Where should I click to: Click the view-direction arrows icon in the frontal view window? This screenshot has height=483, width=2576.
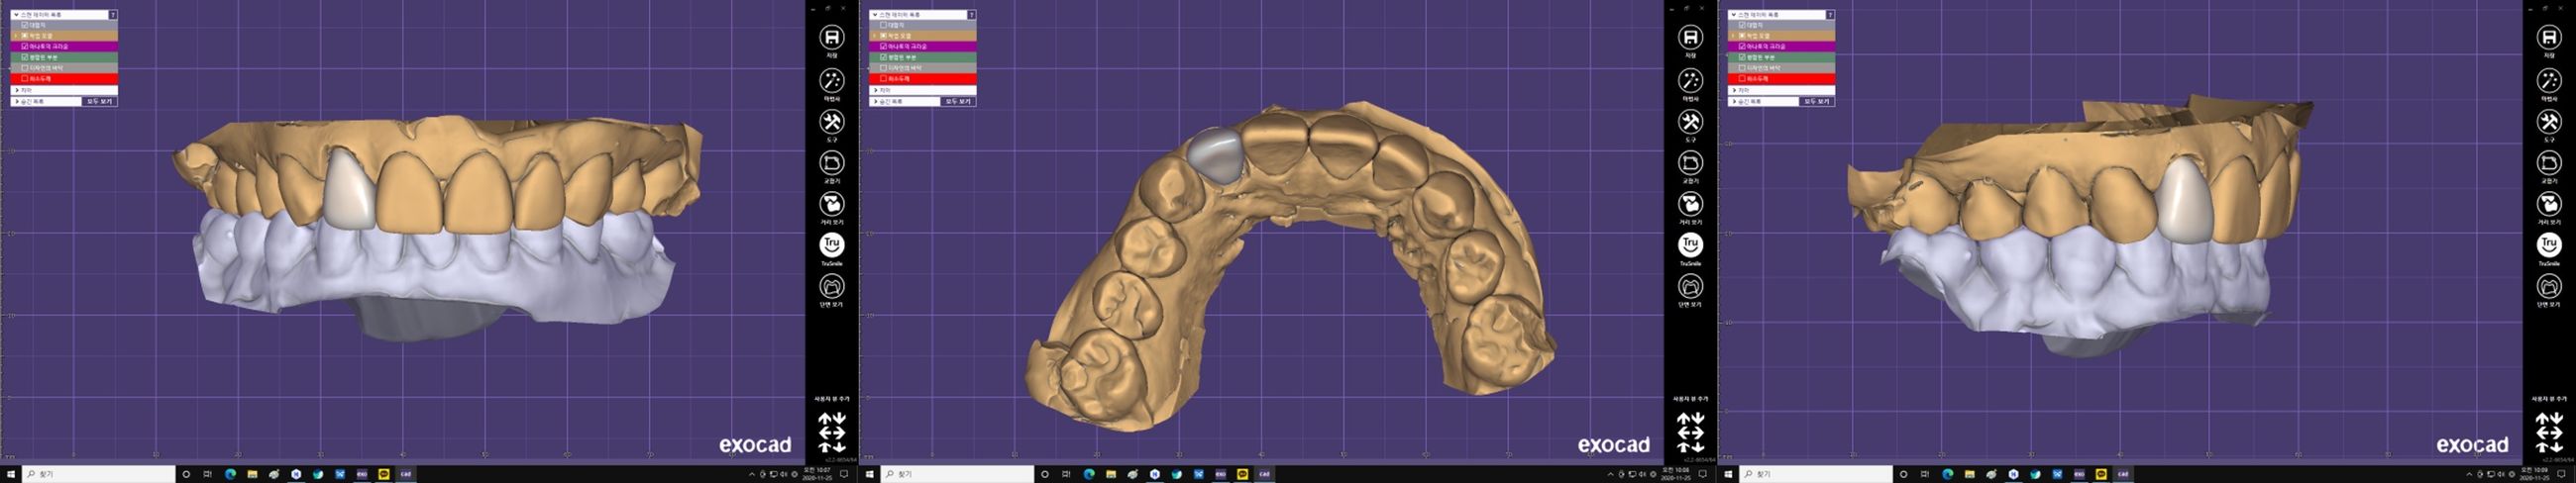(x=831, y=432)
